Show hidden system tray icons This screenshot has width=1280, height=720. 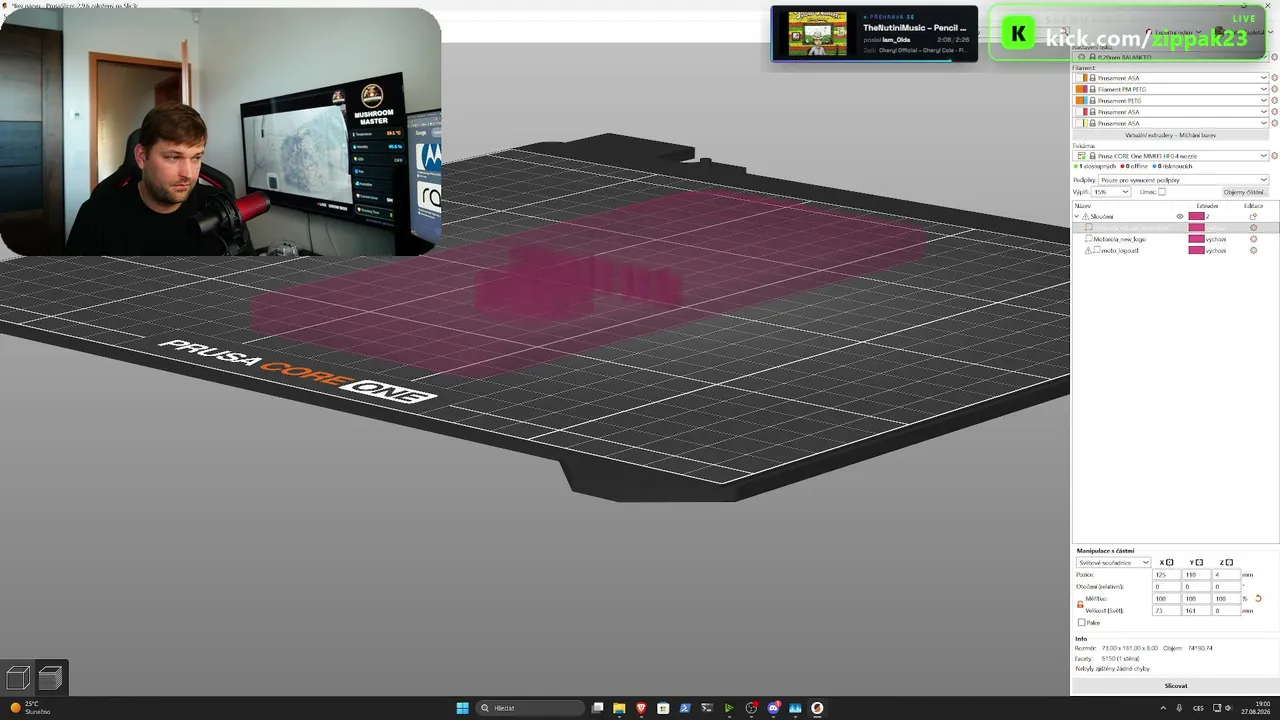pos(1162,708)
